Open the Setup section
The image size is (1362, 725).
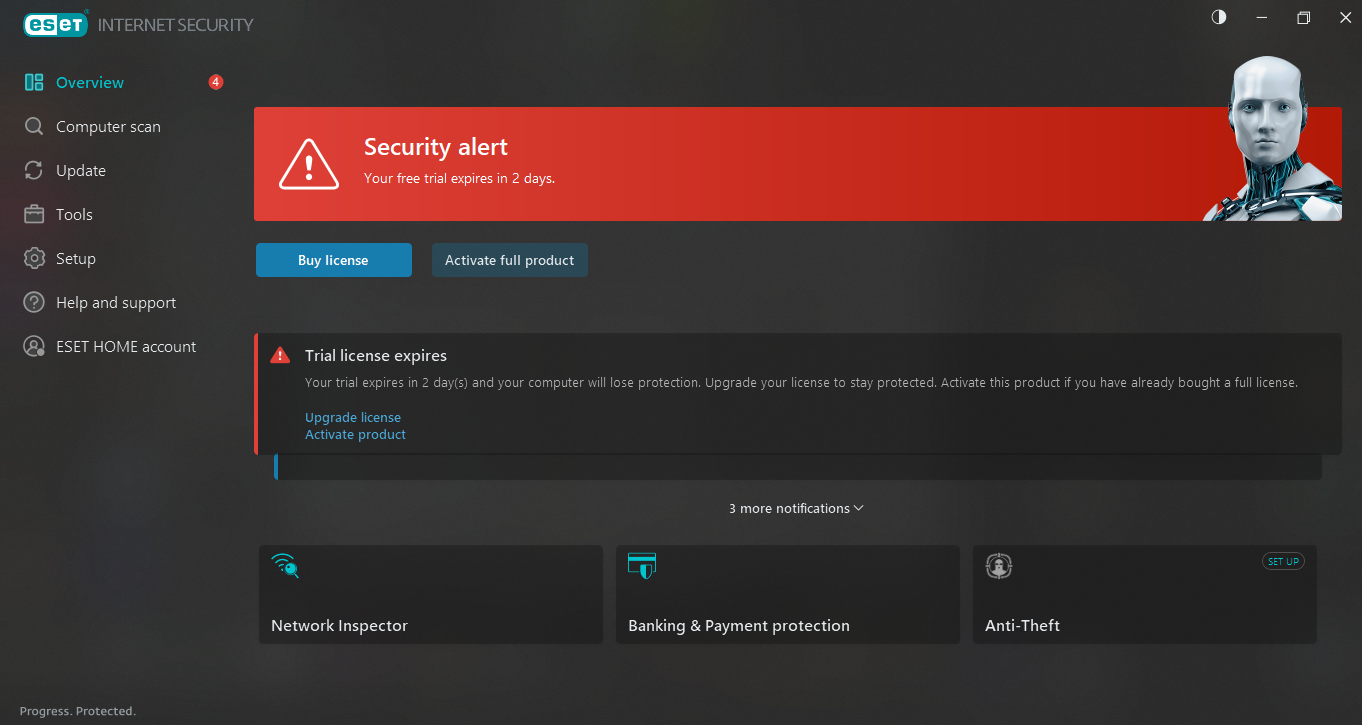[76, 259]
